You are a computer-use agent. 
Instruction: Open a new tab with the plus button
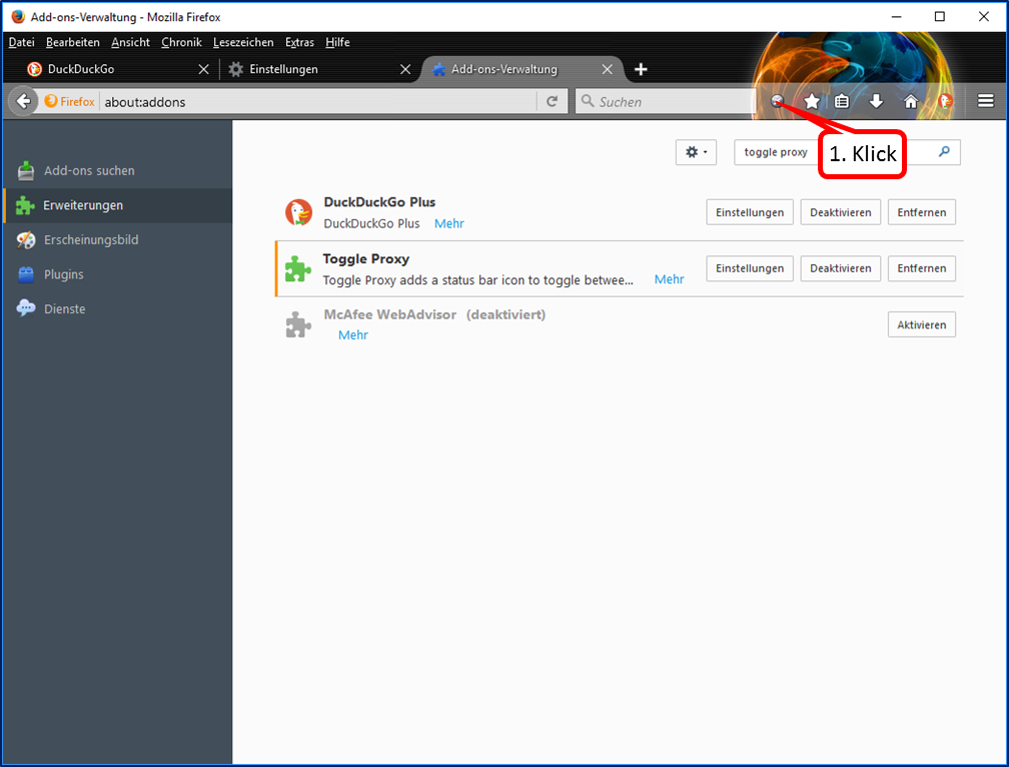coord(641,69)
